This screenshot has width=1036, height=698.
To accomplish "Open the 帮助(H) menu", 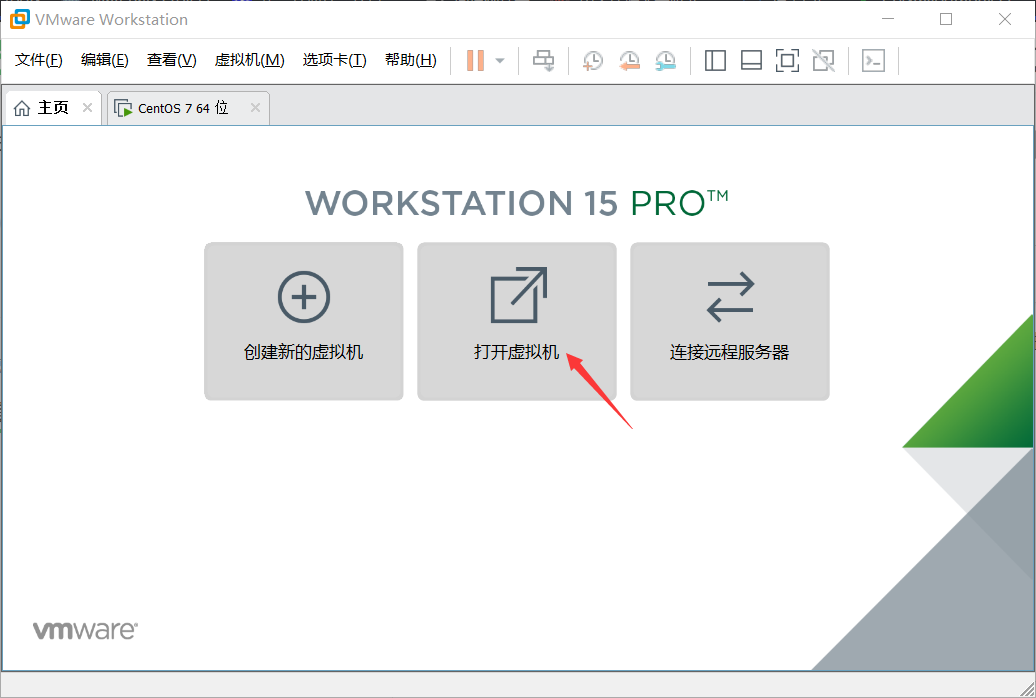I will (x=410, y=60).
